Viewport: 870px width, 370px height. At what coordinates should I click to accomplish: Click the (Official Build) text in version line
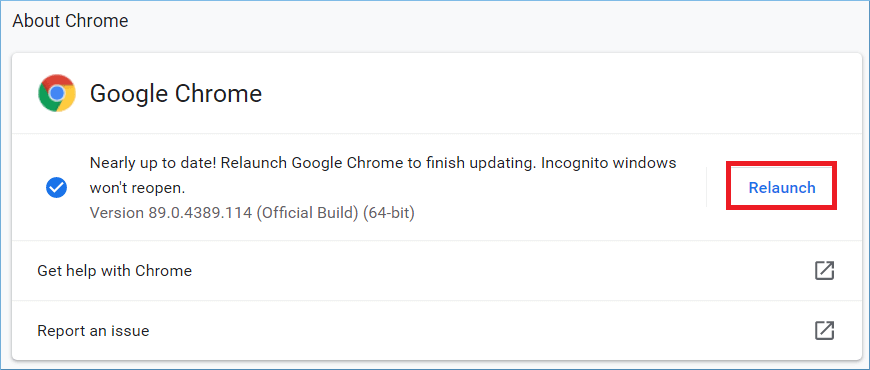307,213
